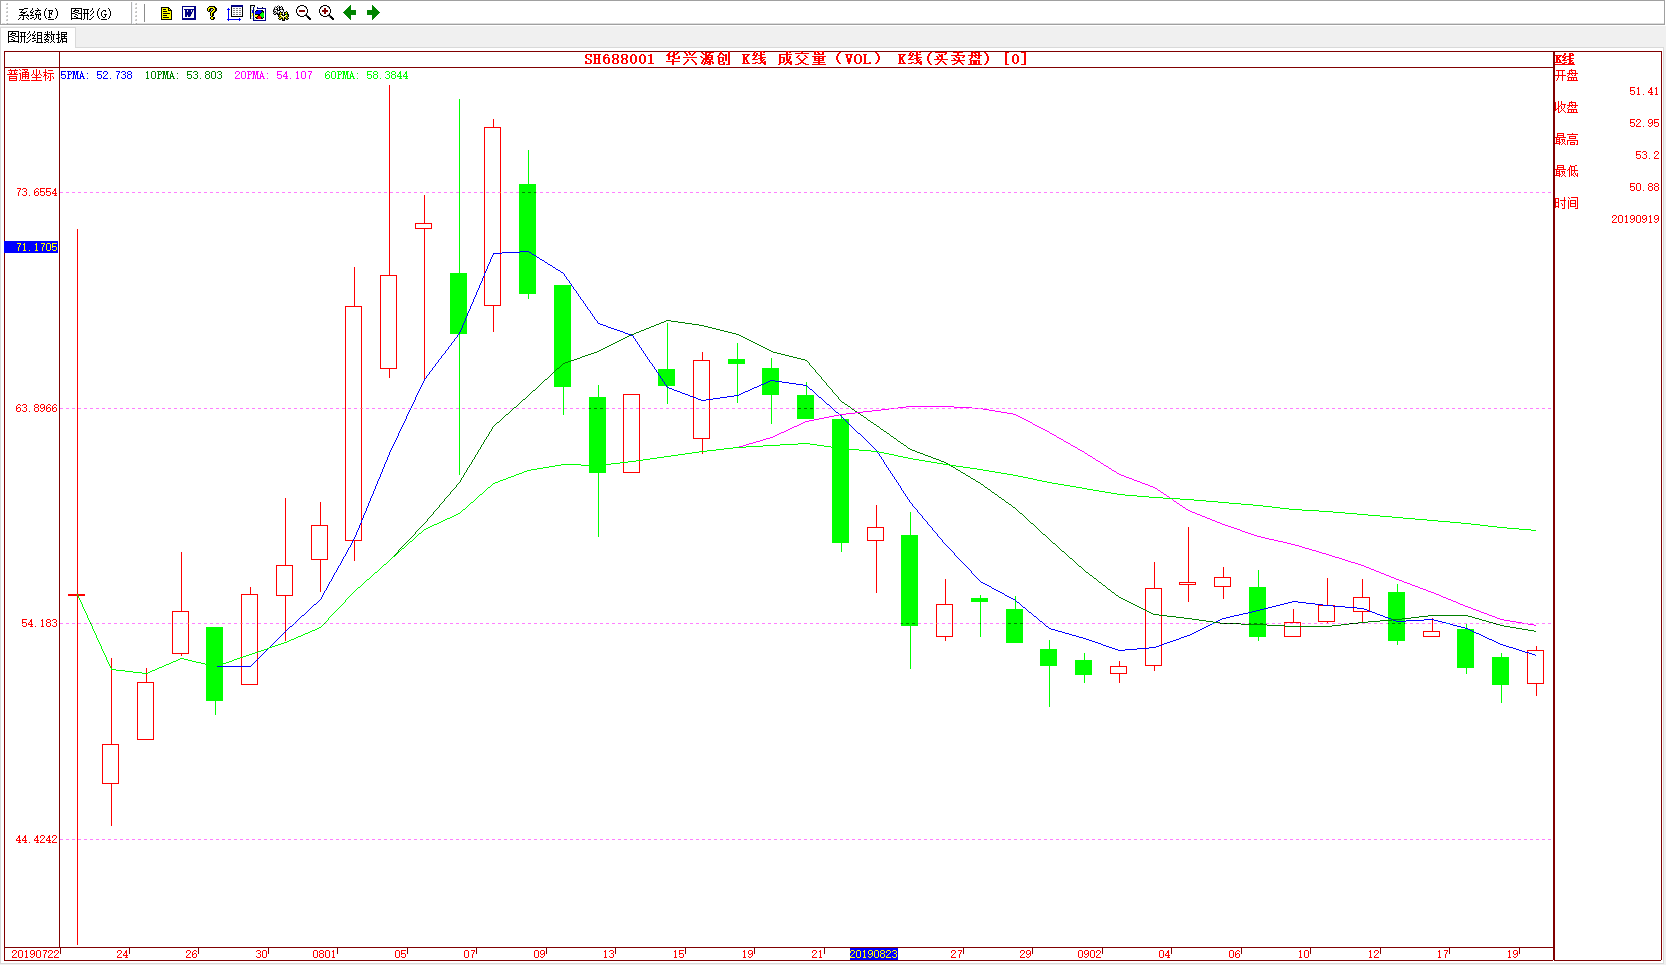This screenshot has width=1666, height=965.
Task: Click the chart picture icon
Action: click(x=258, y=13)
